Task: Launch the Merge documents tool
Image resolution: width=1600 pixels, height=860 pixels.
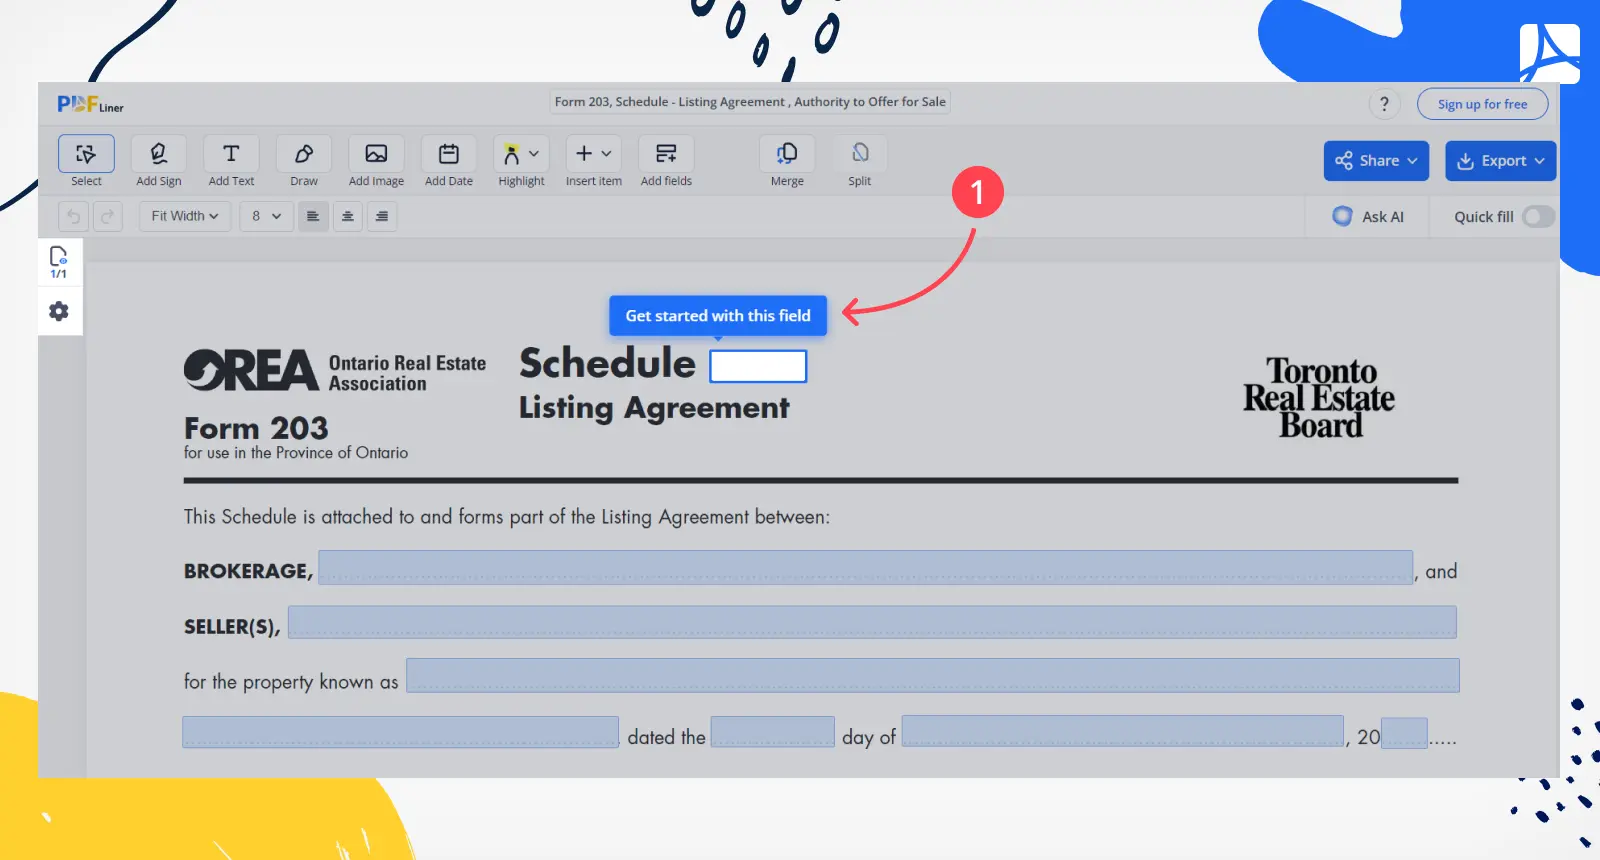Action: click(787, 154)
